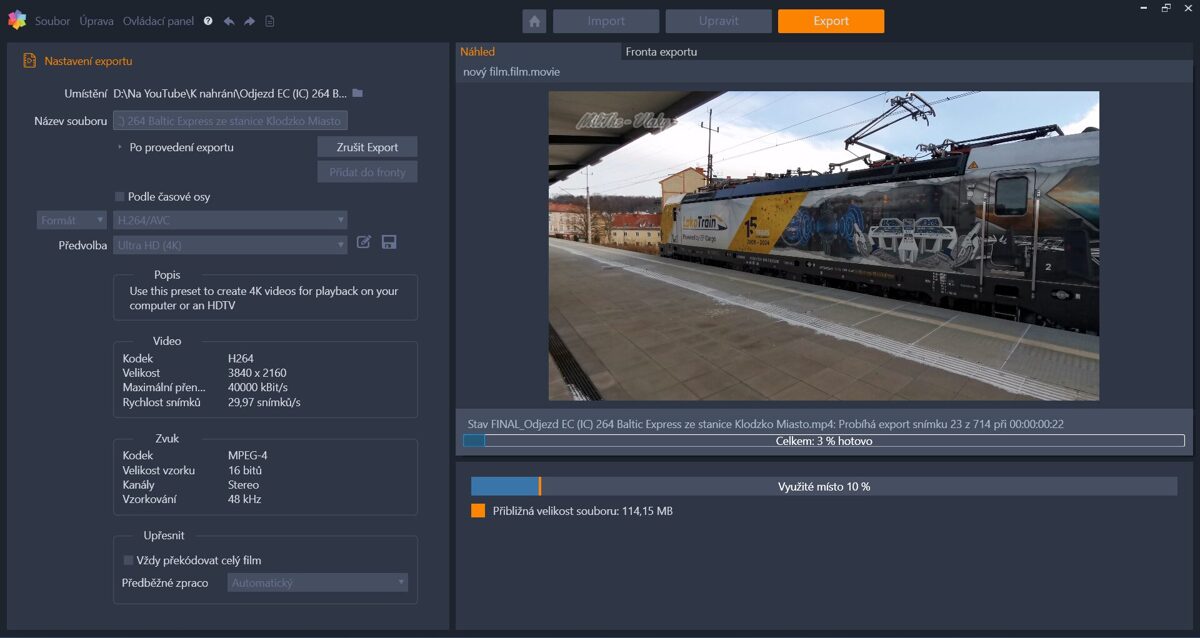The image size is (1200, 638).
Task: Restore the application window size
Action: 1166,8
